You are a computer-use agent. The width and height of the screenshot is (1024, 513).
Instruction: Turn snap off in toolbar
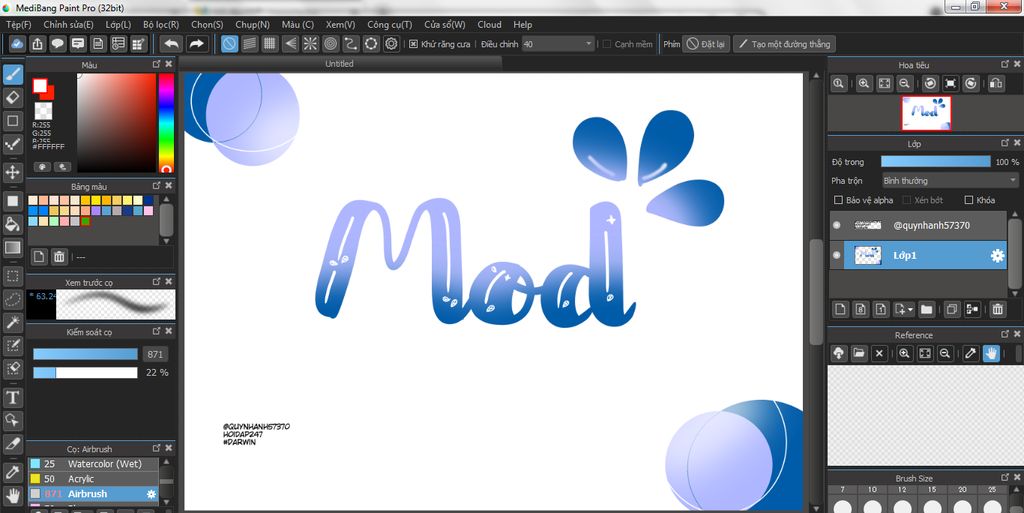pyautogui.click(x=229, y=44)
